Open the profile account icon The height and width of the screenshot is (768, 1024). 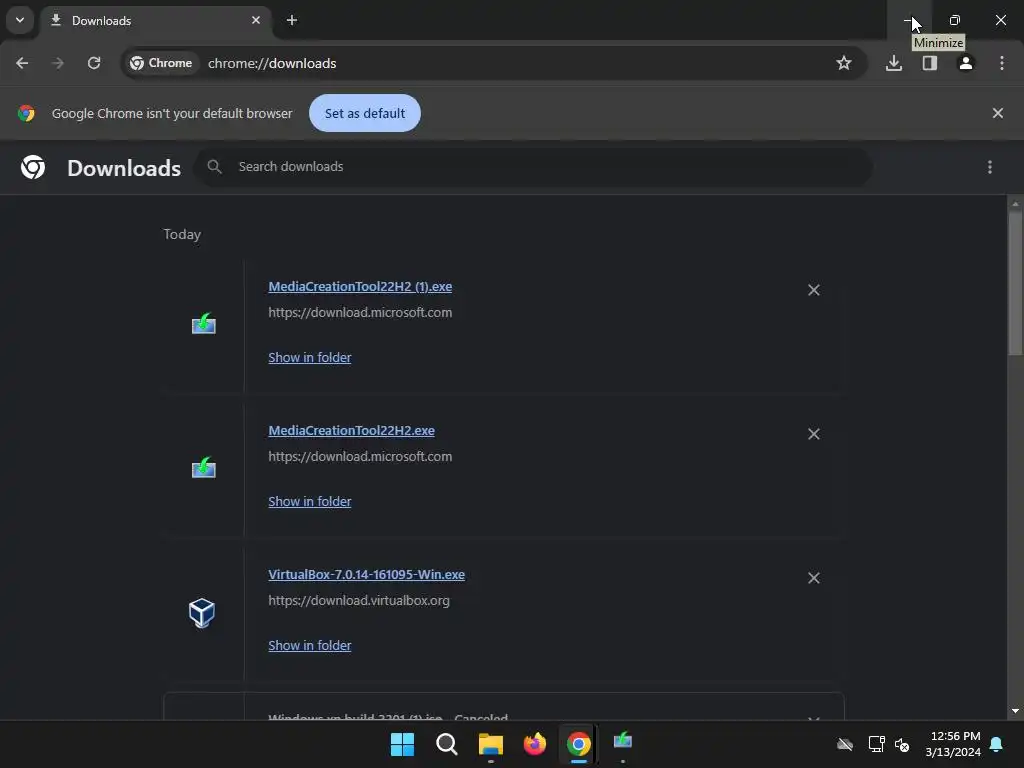pyautogui.click(x=966, y=63)
